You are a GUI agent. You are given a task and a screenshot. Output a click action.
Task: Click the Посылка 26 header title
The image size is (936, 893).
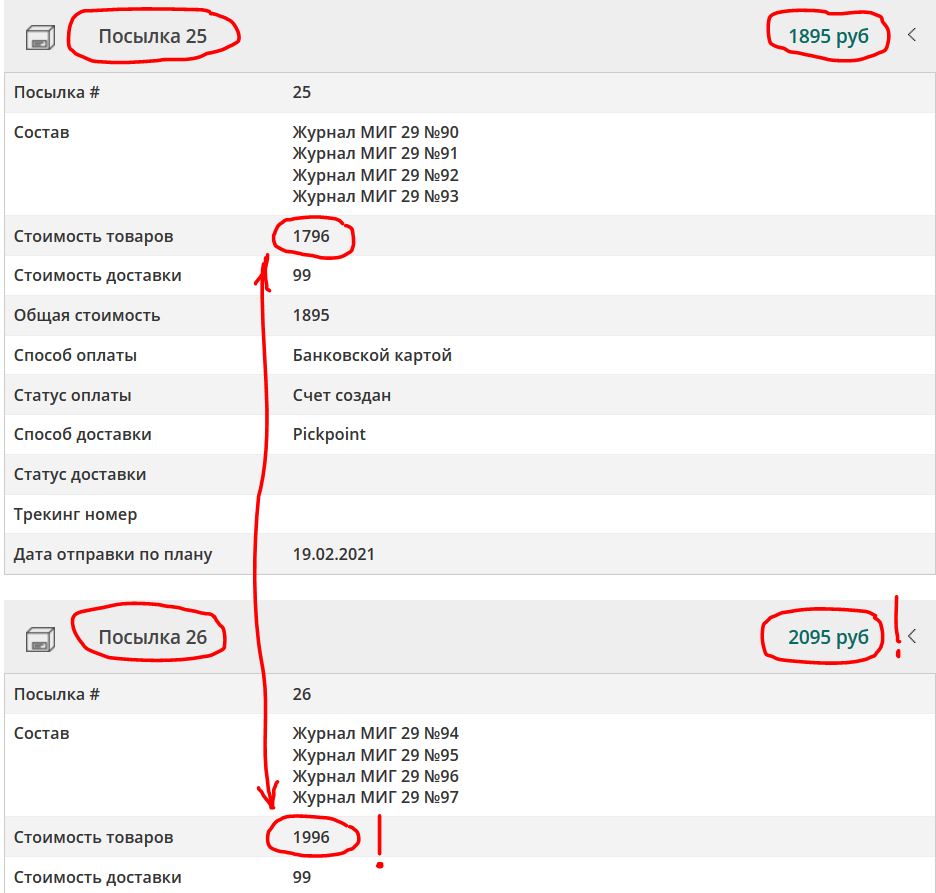coord(152,637)
